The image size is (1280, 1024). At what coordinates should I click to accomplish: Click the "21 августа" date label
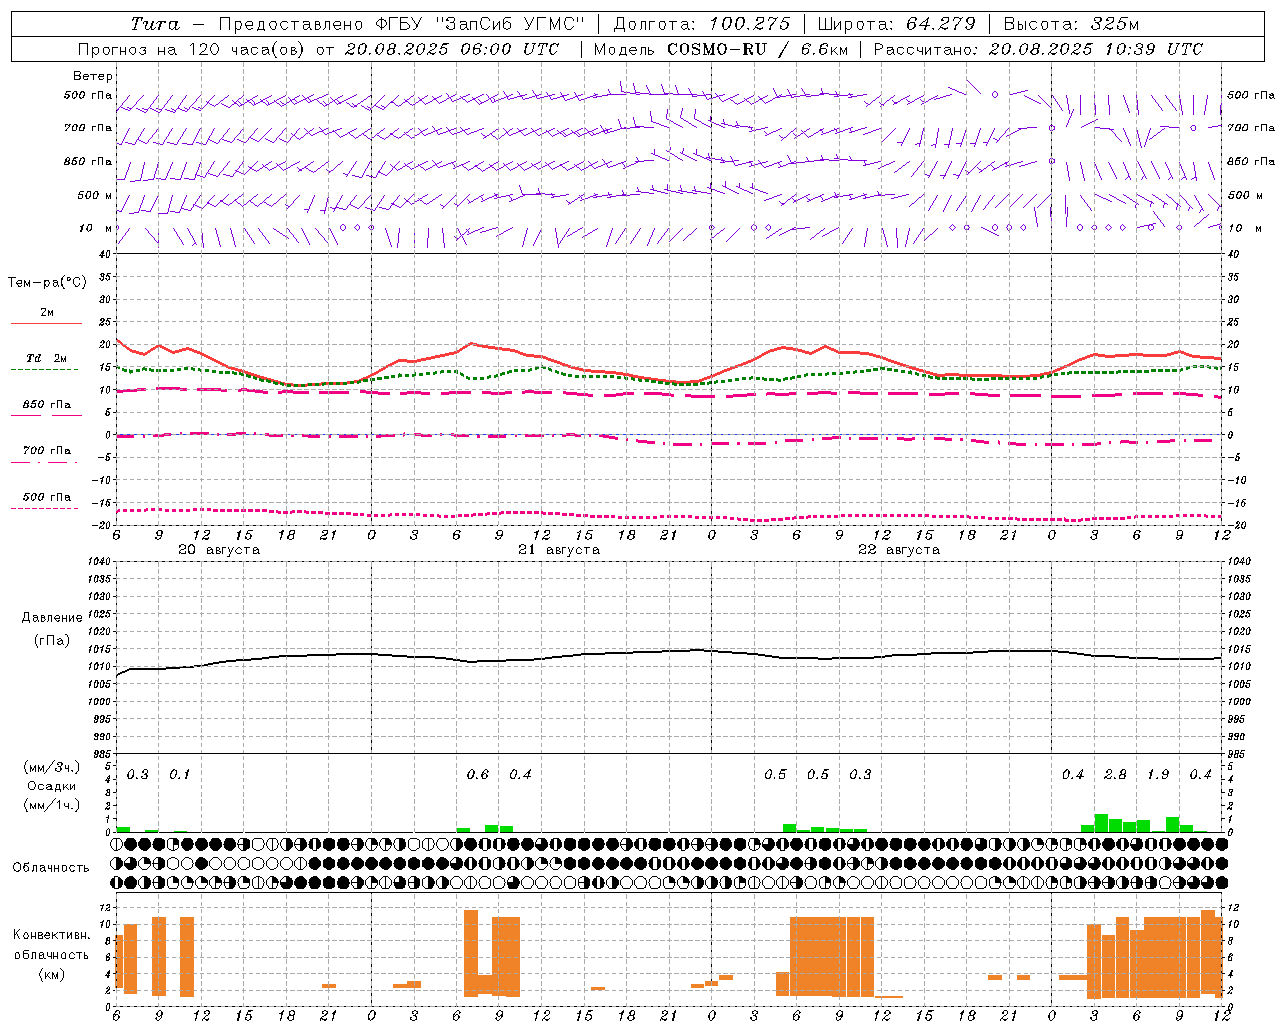coord(559,550)
